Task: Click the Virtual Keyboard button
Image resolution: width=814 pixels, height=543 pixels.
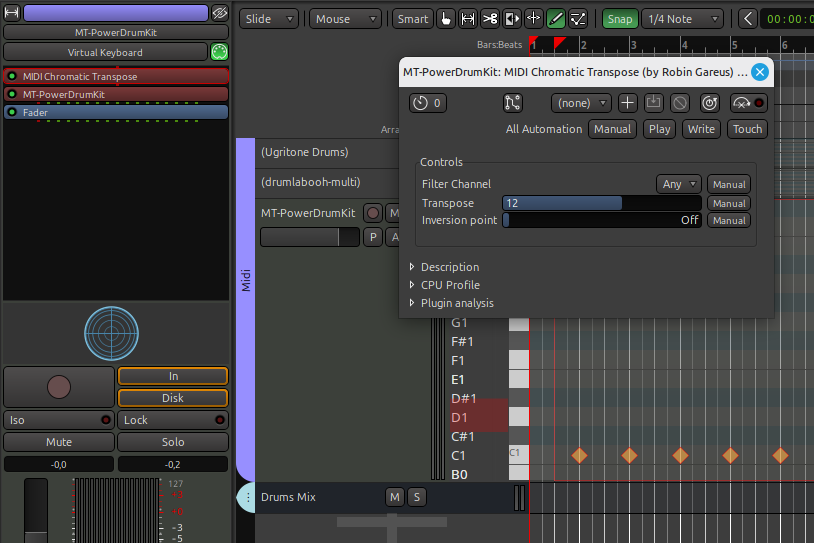Action: [x=105, y=52]
